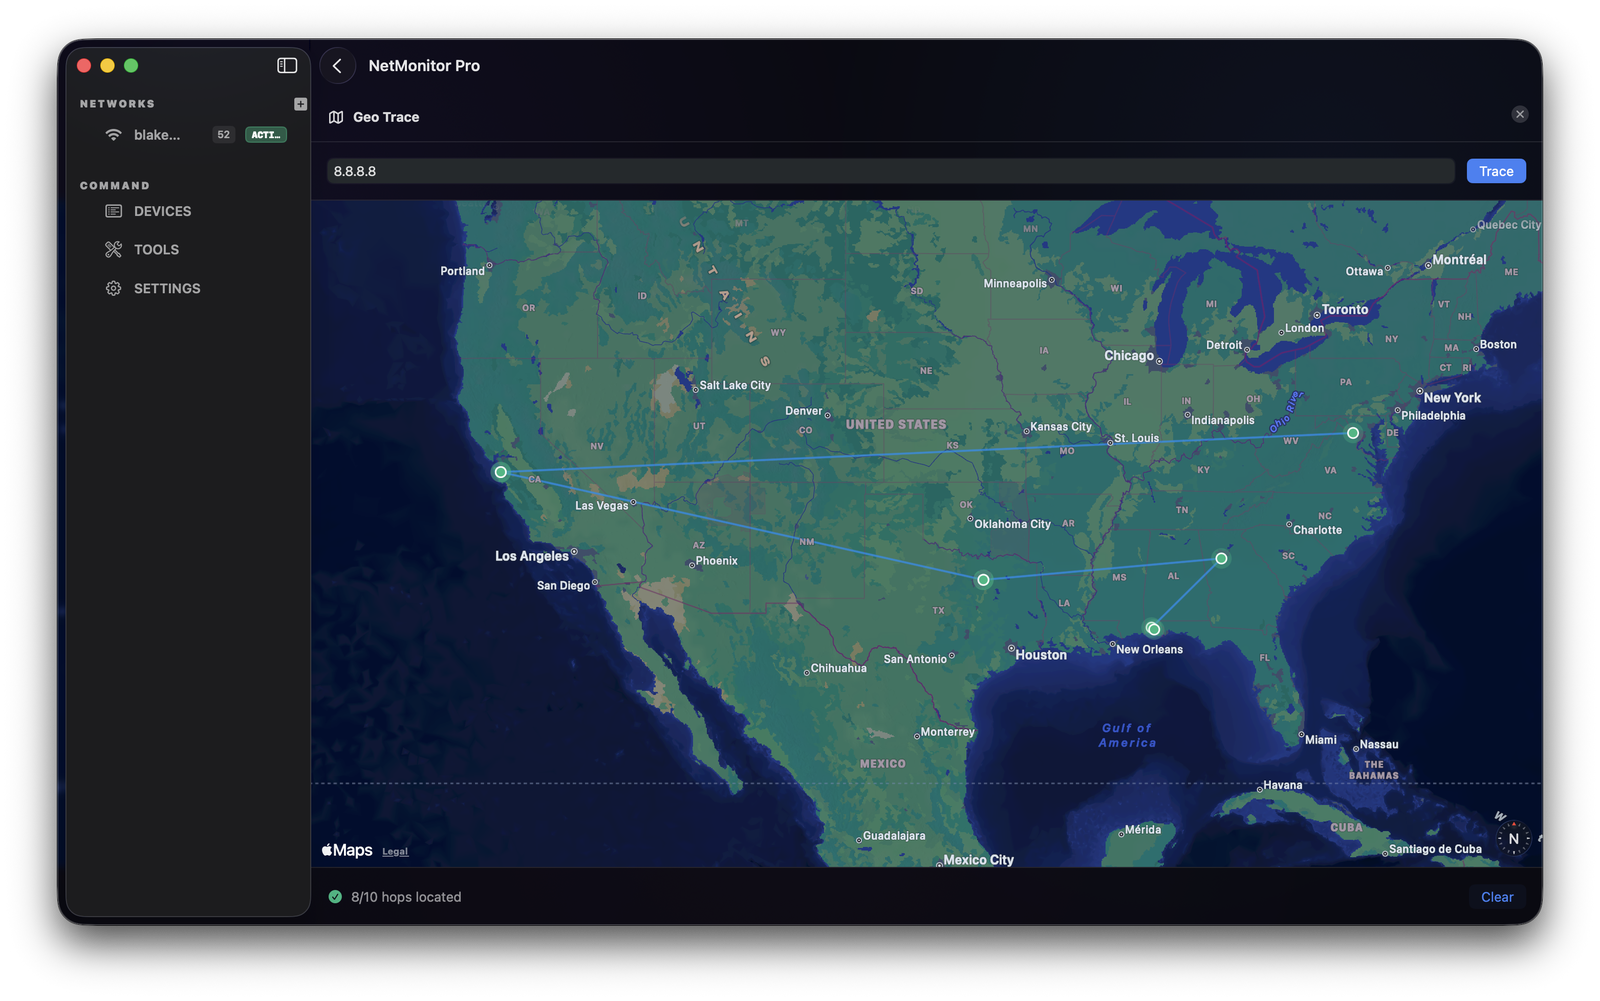Click the green check status icon
This screenshot has width=1600, height=1001.
pyautogui.click(x=335, y=897)
